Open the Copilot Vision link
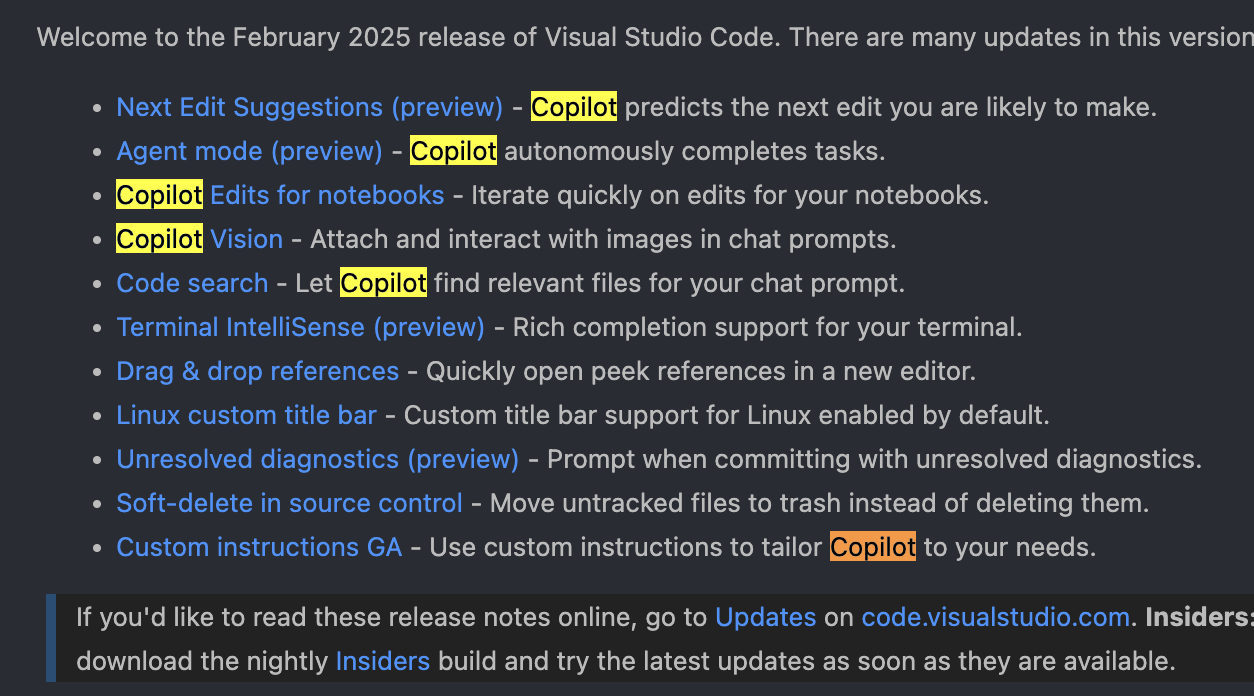 (200, 239)
